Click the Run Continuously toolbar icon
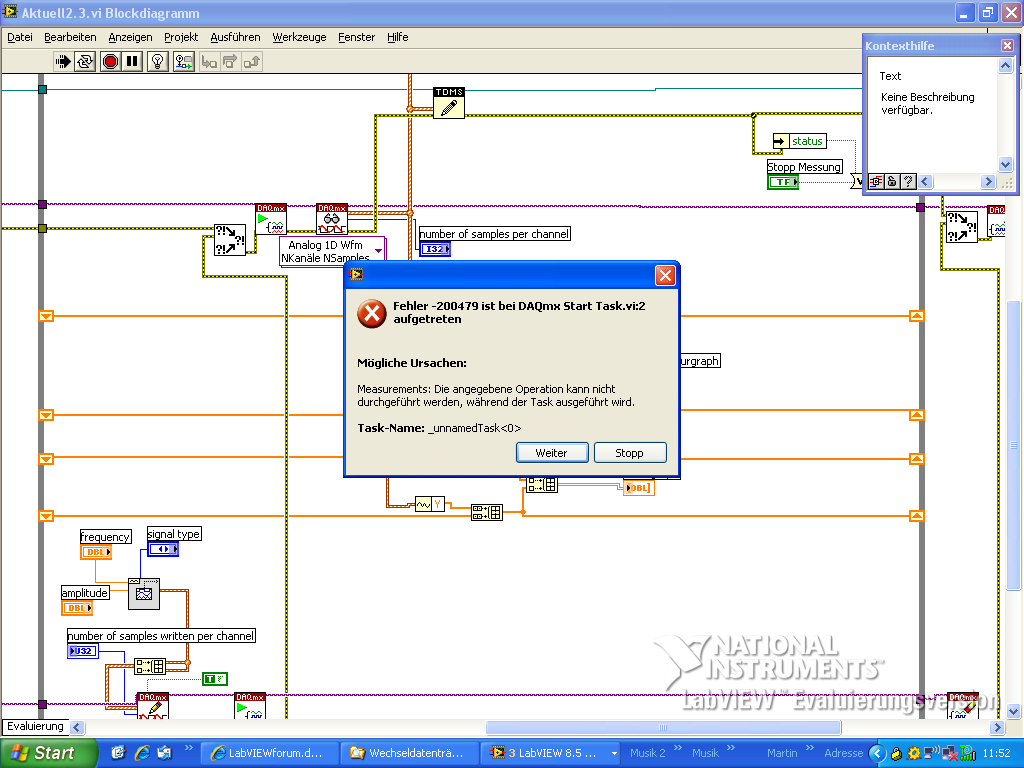The image size is (1024, 768). pos(85,61)
